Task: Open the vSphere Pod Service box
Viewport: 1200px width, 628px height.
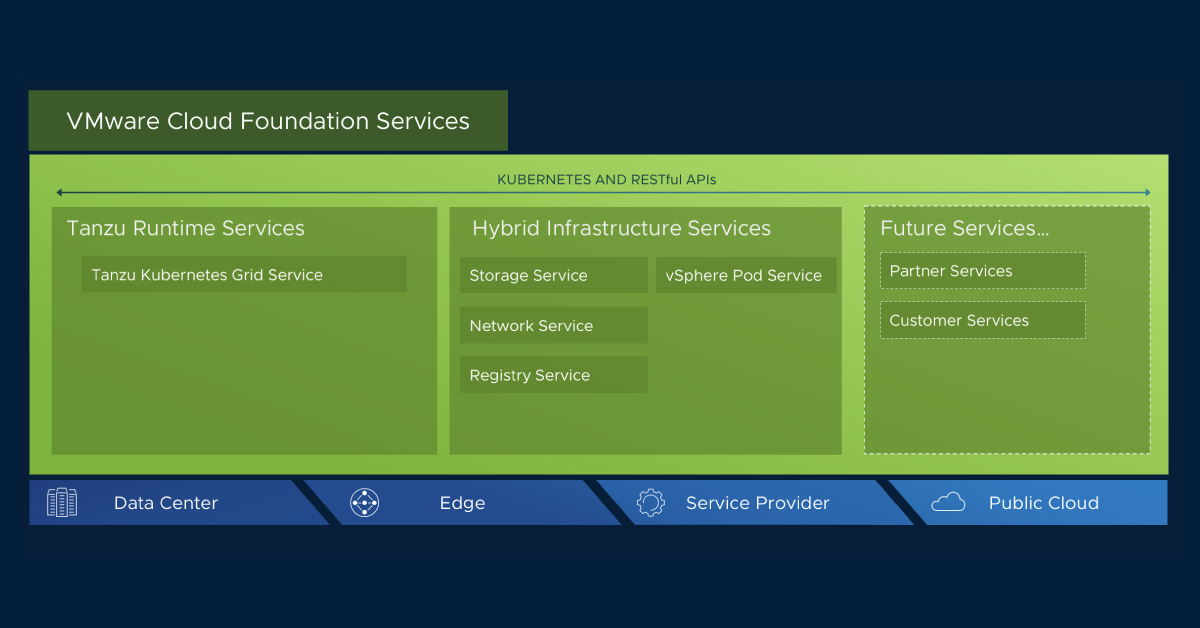Action: [746, 275]
